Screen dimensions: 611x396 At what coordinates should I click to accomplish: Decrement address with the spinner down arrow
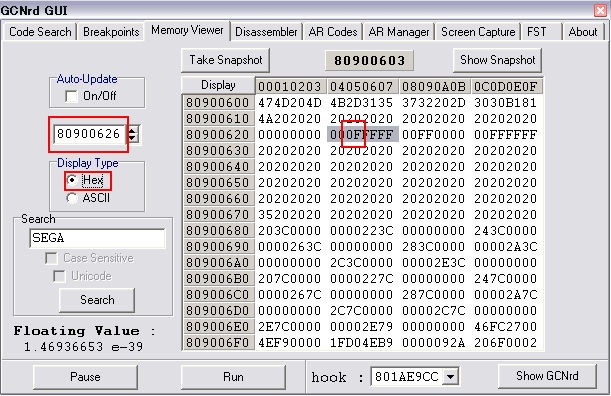click(132, 138)
